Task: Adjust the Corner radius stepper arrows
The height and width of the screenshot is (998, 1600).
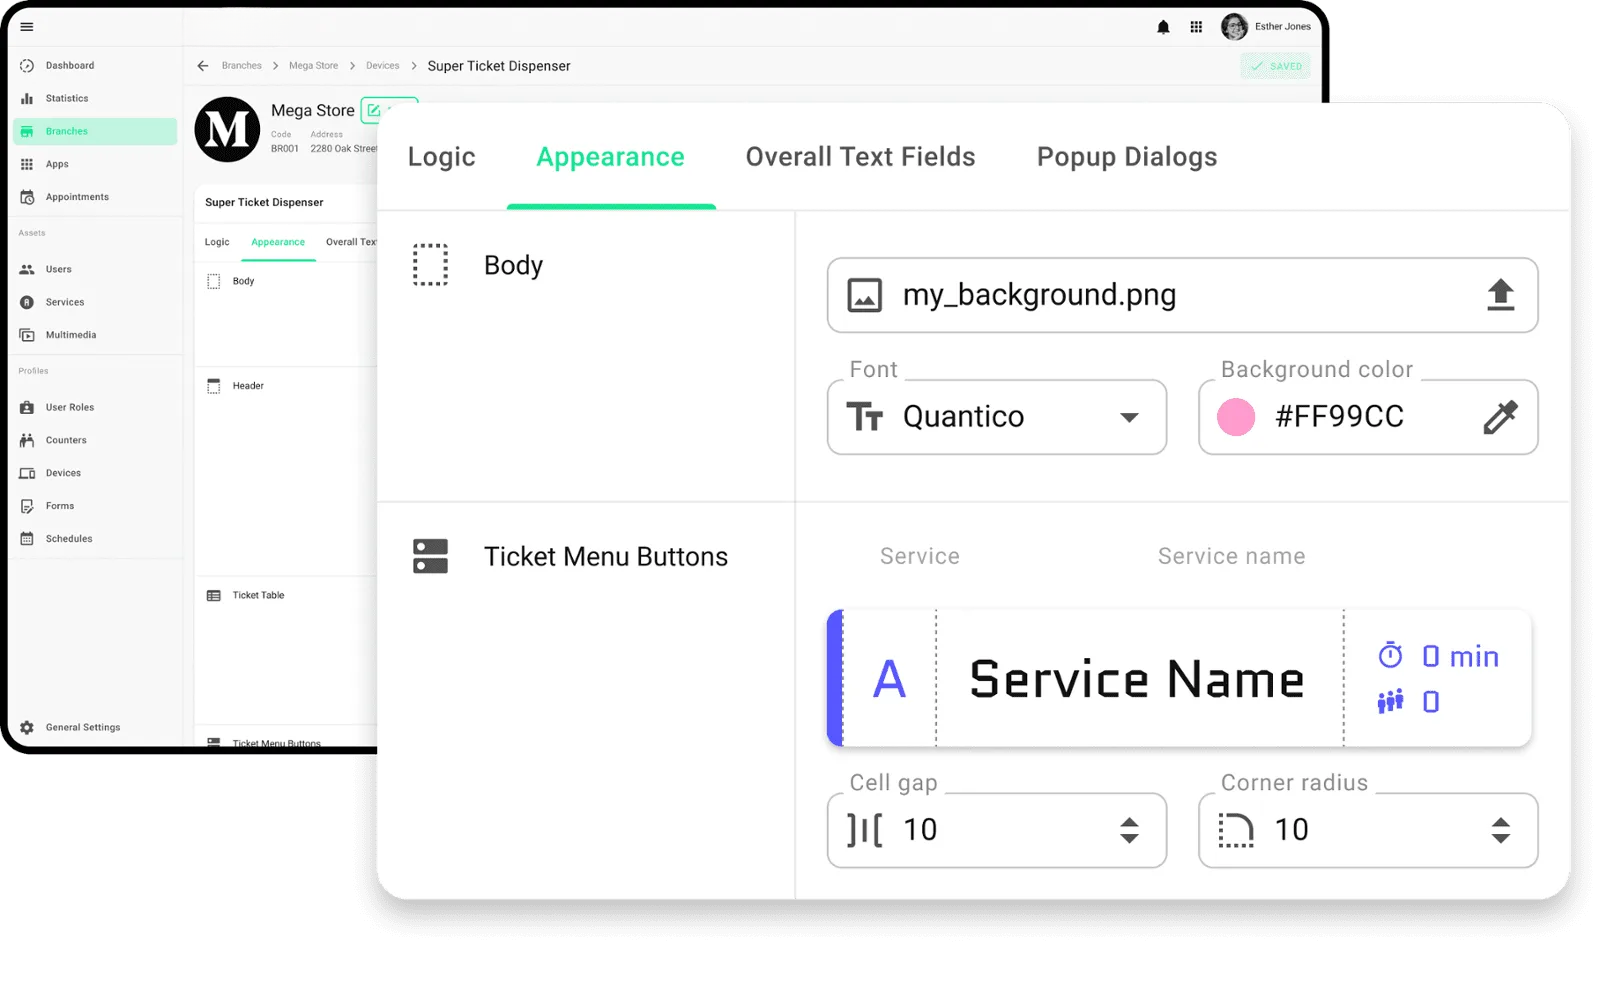Action: pyautogui.click(x=1500, y=830)
